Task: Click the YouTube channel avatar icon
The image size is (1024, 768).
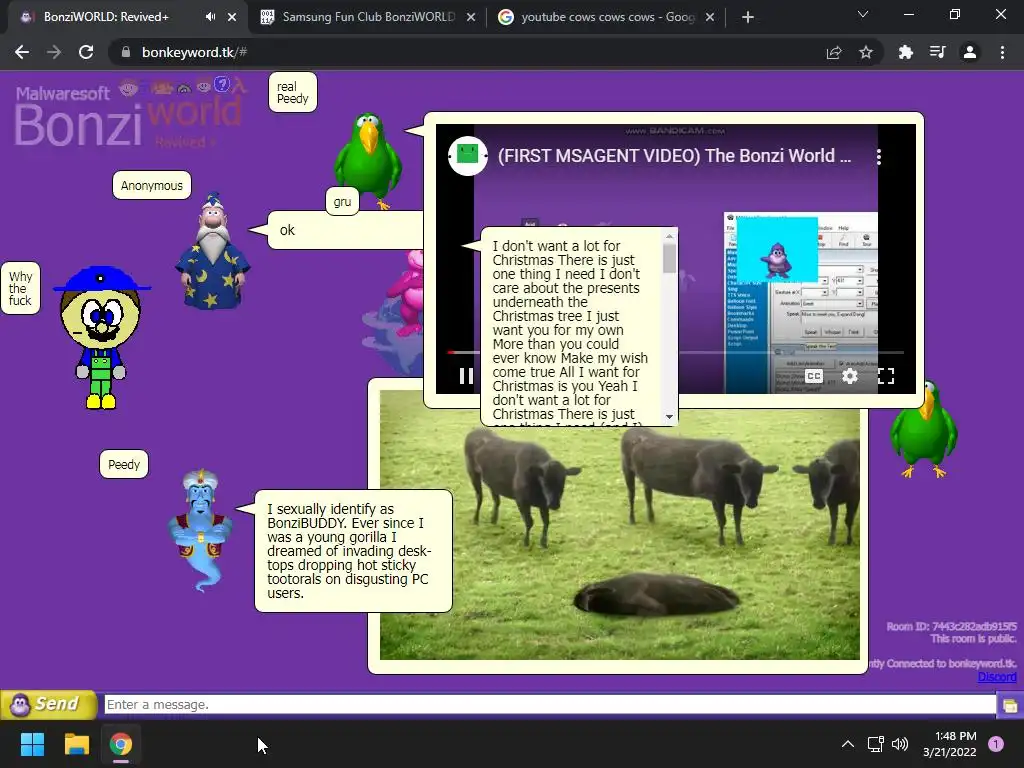Action: 468,155
